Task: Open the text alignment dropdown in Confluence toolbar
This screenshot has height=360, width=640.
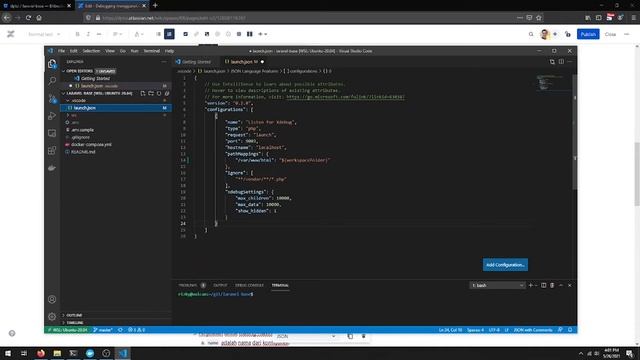Action: pos(118,34)
